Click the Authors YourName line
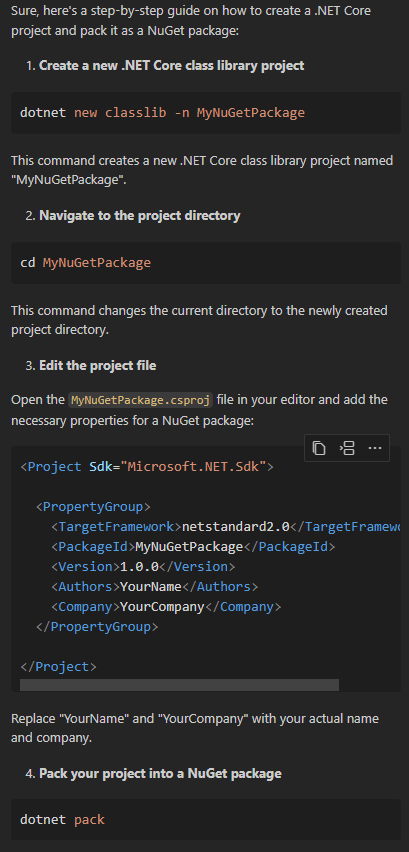The height and width of the screenshot is (852, 409). click(155, 587)
